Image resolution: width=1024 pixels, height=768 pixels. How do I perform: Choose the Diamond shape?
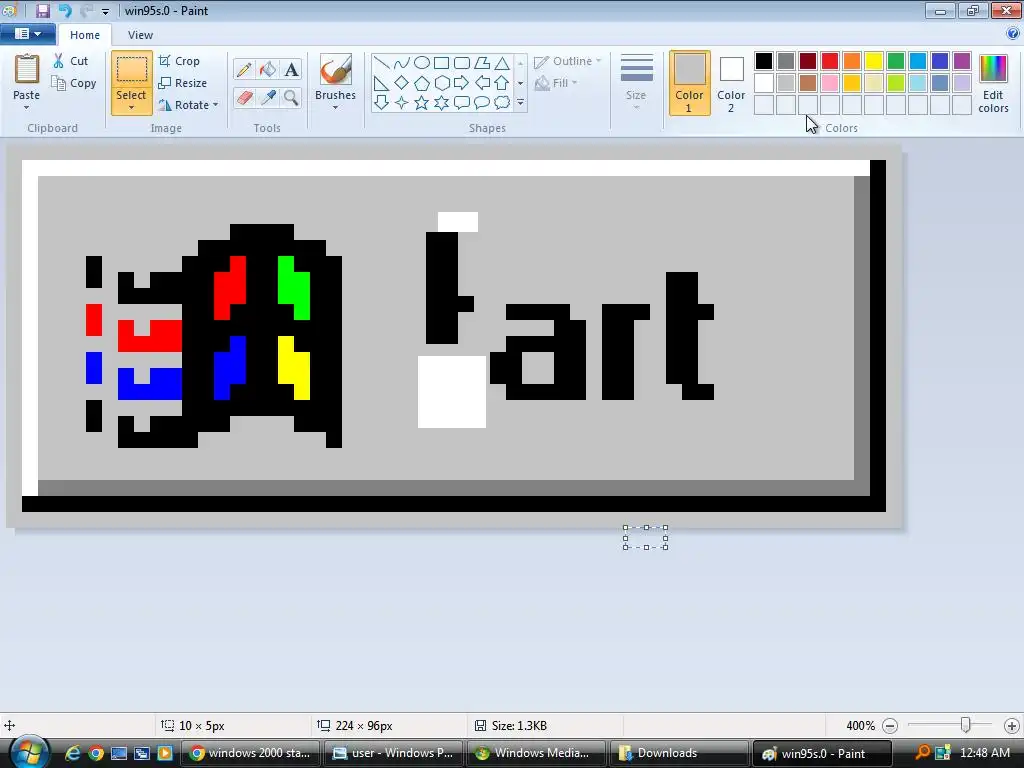(402, 83)
